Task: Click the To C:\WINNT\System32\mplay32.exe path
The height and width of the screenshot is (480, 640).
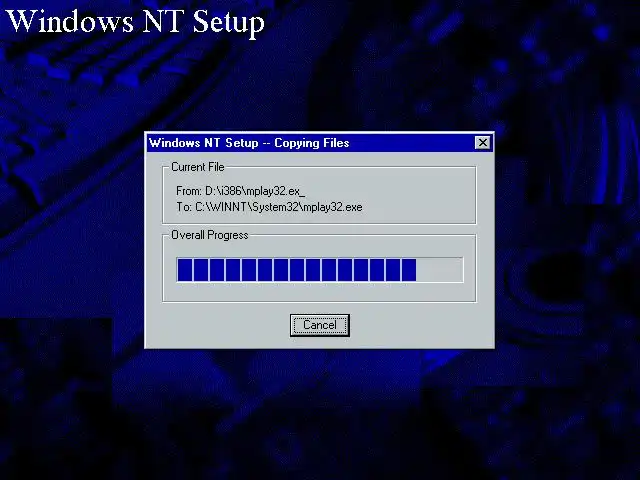Action: [269, 207]
